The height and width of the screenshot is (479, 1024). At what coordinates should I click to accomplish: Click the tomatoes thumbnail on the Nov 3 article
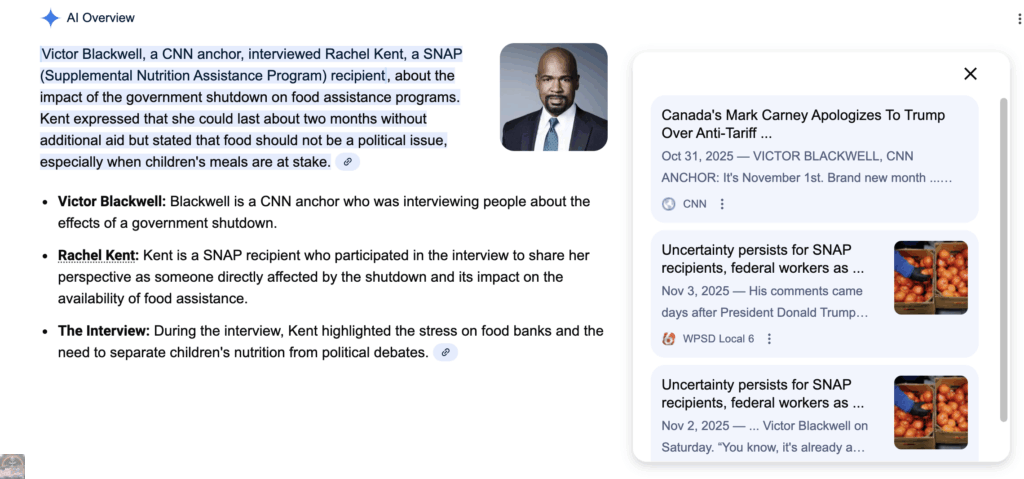click(x=930, y=277)
